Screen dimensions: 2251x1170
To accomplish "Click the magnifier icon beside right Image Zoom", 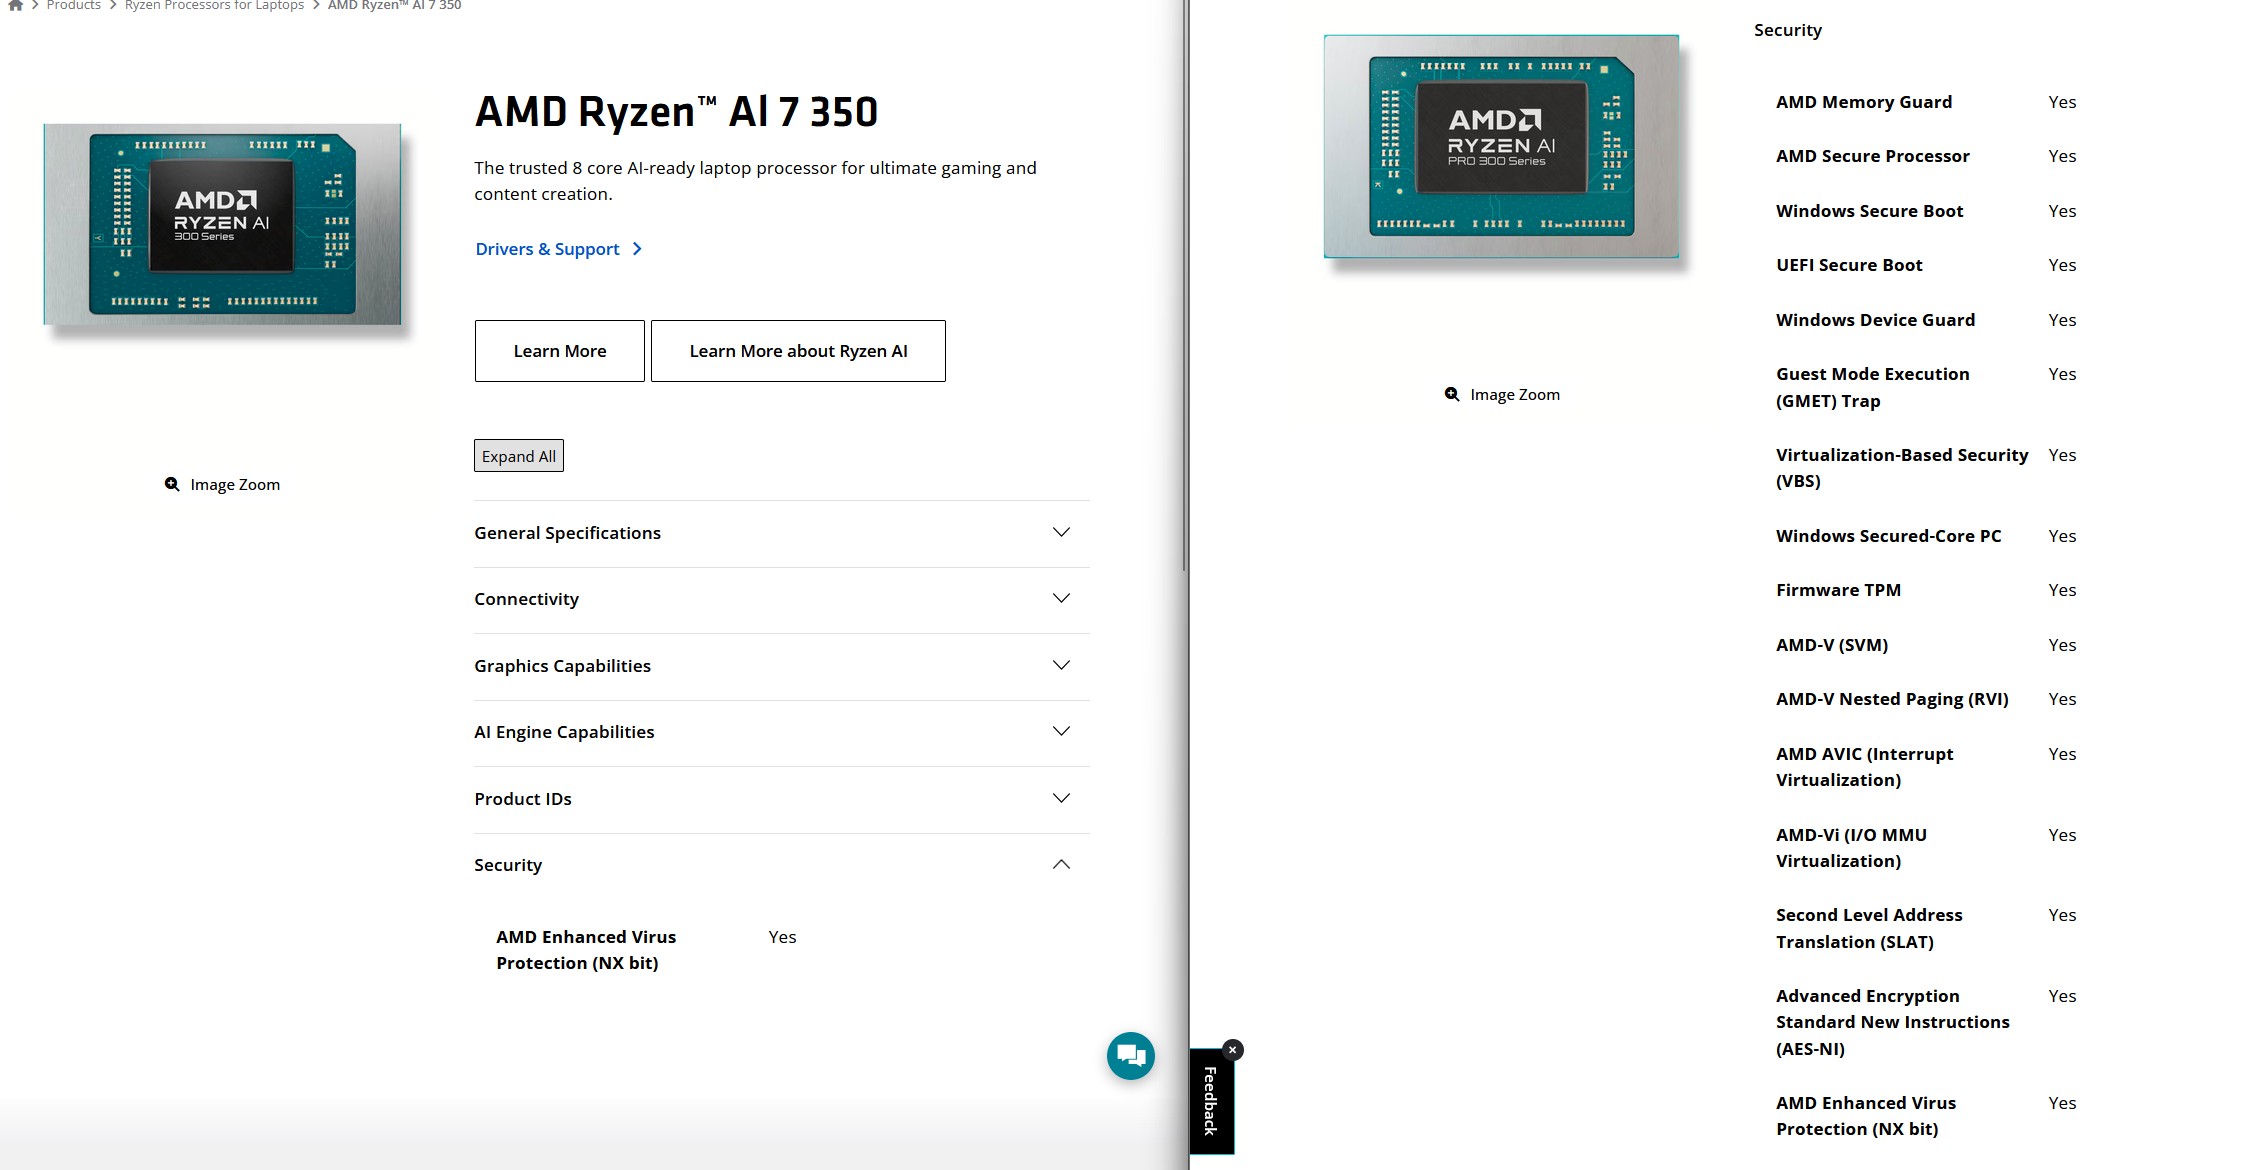I will pos(1452,394).
